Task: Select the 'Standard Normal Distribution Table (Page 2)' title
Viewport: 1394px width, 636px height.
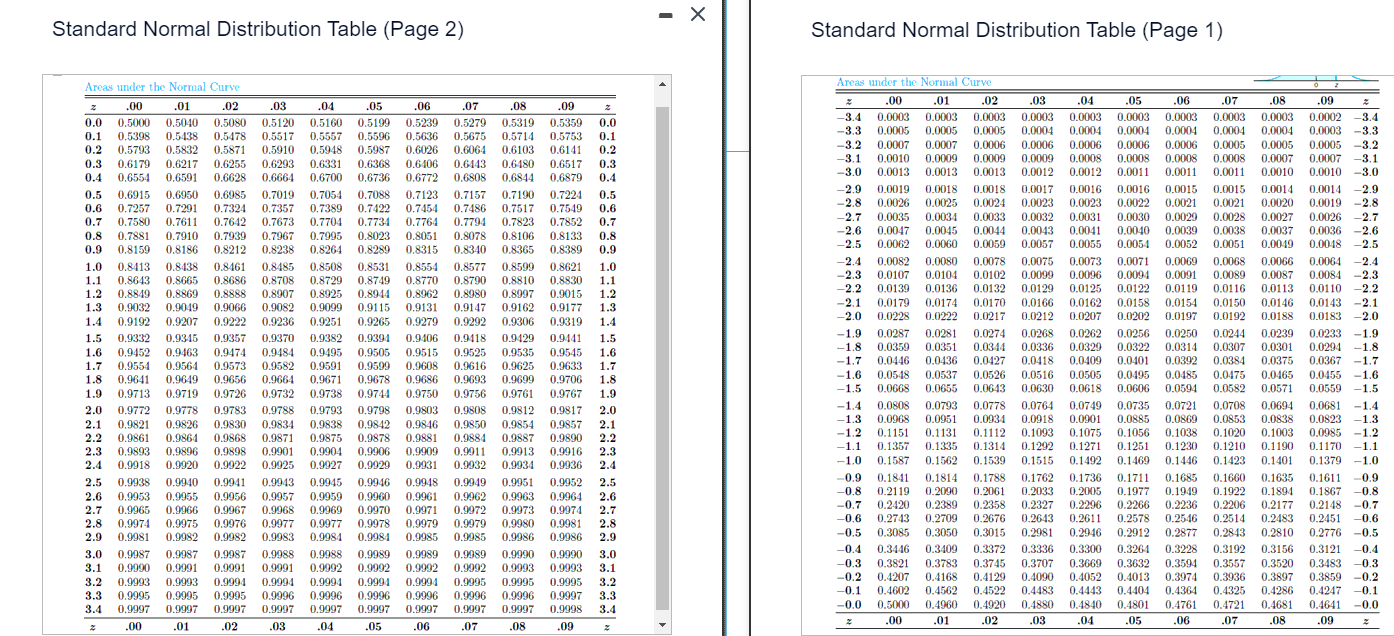Action: pyautogui.click(x=258, y=29)
